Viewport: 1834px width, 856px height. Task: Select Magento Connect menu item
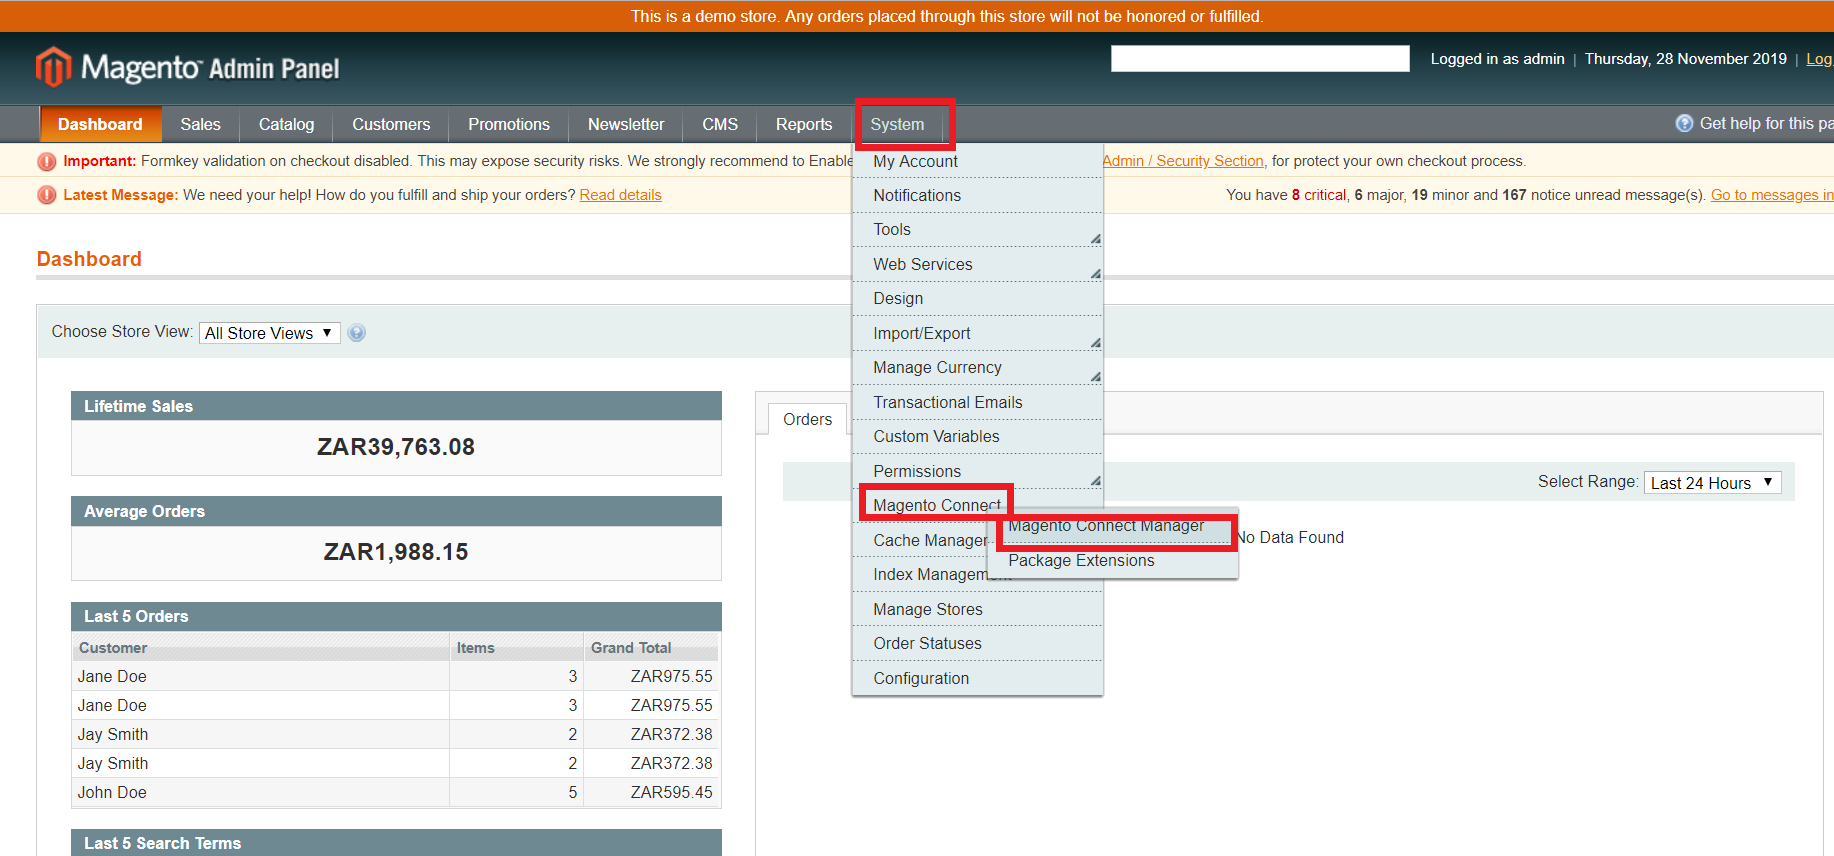[x=936, y=505]
